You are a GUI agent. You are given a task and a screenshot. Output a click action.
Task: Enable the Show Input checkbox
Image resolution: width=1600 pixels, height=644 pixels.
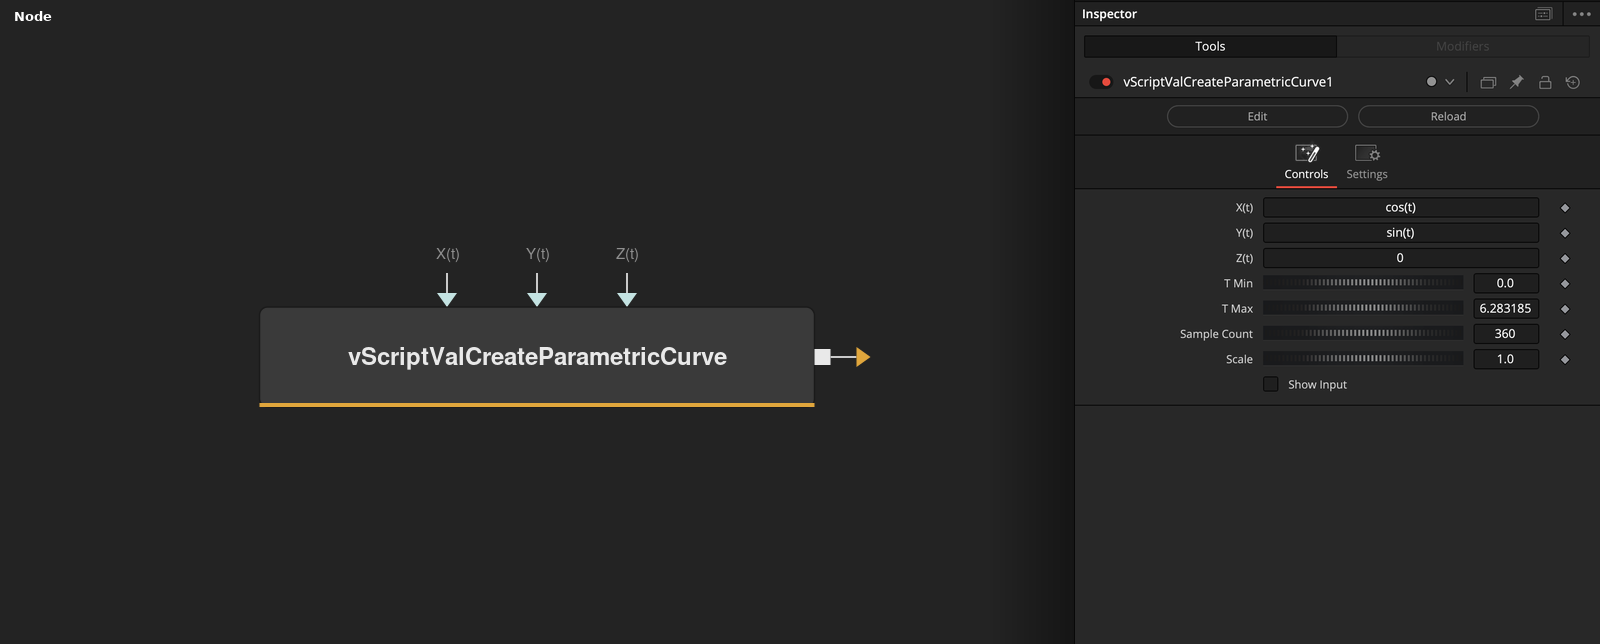tap(1270, 384)
